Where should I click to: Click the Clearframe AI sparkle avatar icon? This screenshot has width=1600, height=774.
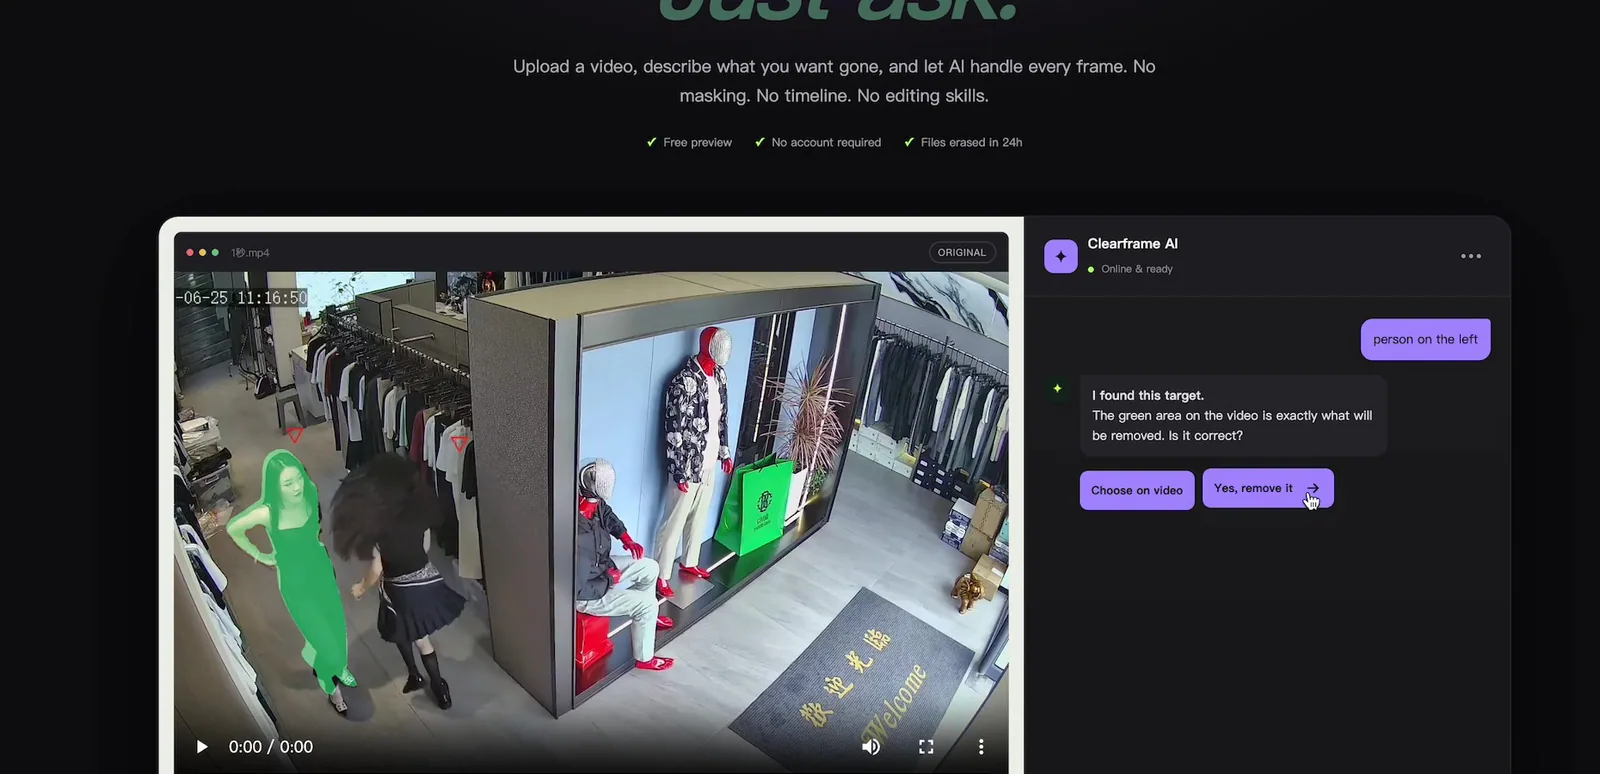[1061, 256]
